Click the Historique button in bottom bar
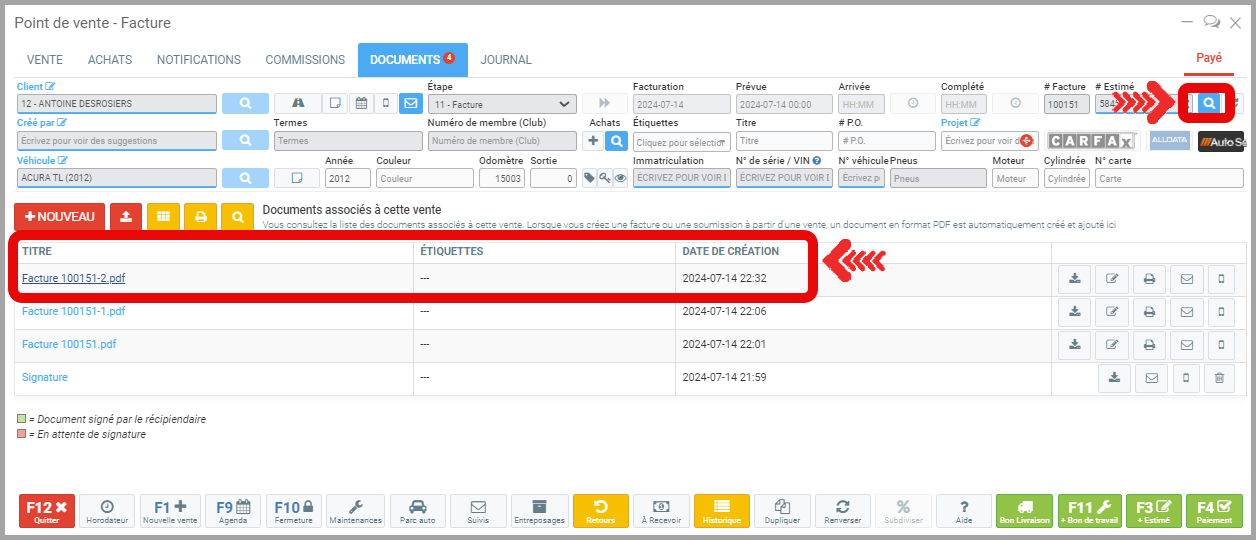The image size is (1256, 540). click(x=721, y=511)
